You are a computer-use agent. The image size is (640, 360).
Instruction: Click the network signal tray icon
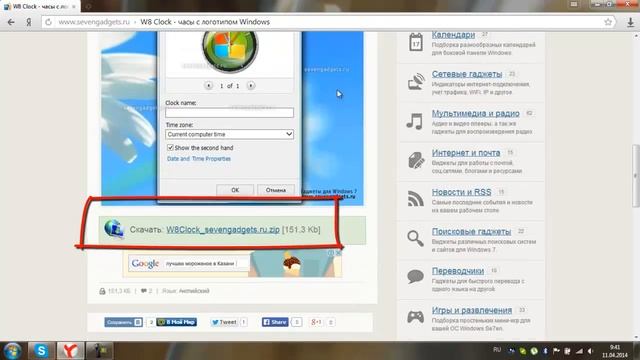tap(579, 351)
